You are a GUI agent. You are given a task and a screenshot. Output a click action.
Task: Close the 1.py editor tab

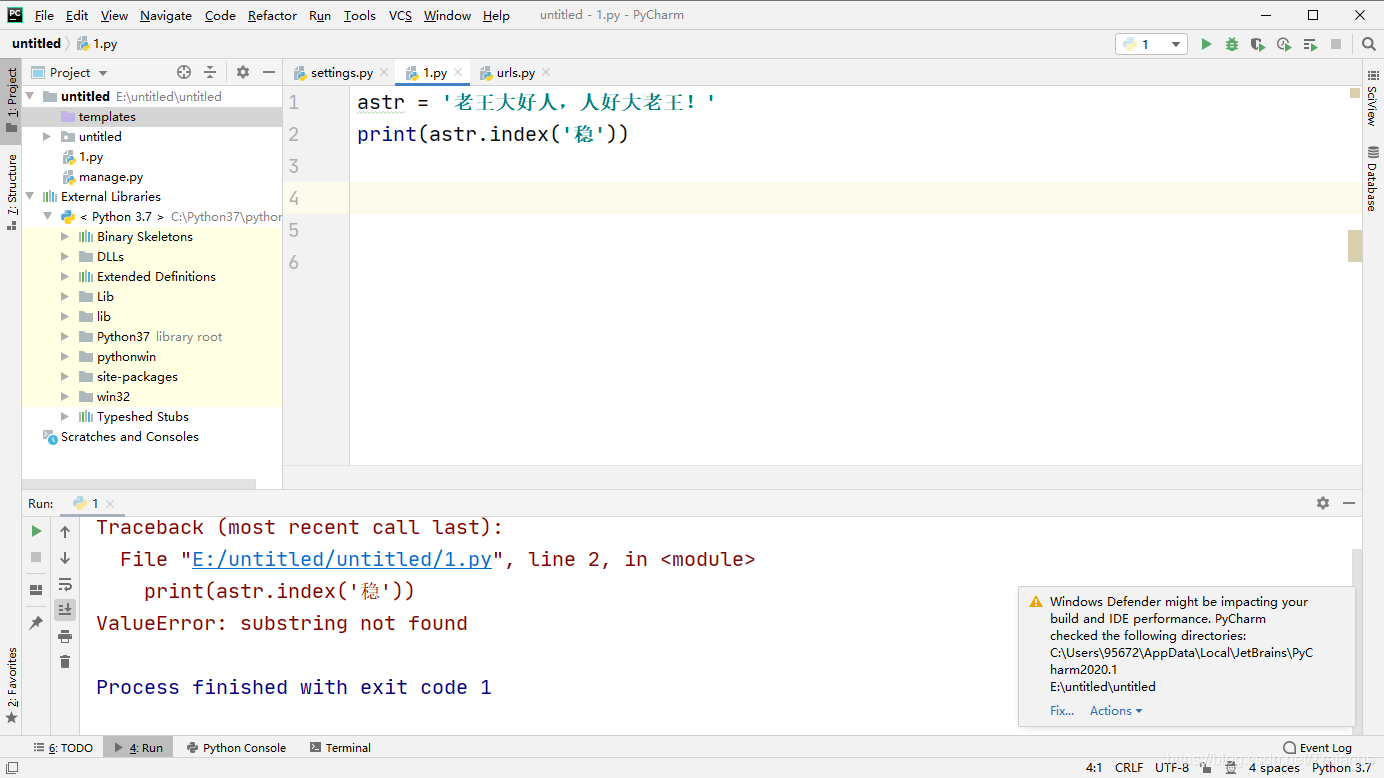click(x=458, y=72)
